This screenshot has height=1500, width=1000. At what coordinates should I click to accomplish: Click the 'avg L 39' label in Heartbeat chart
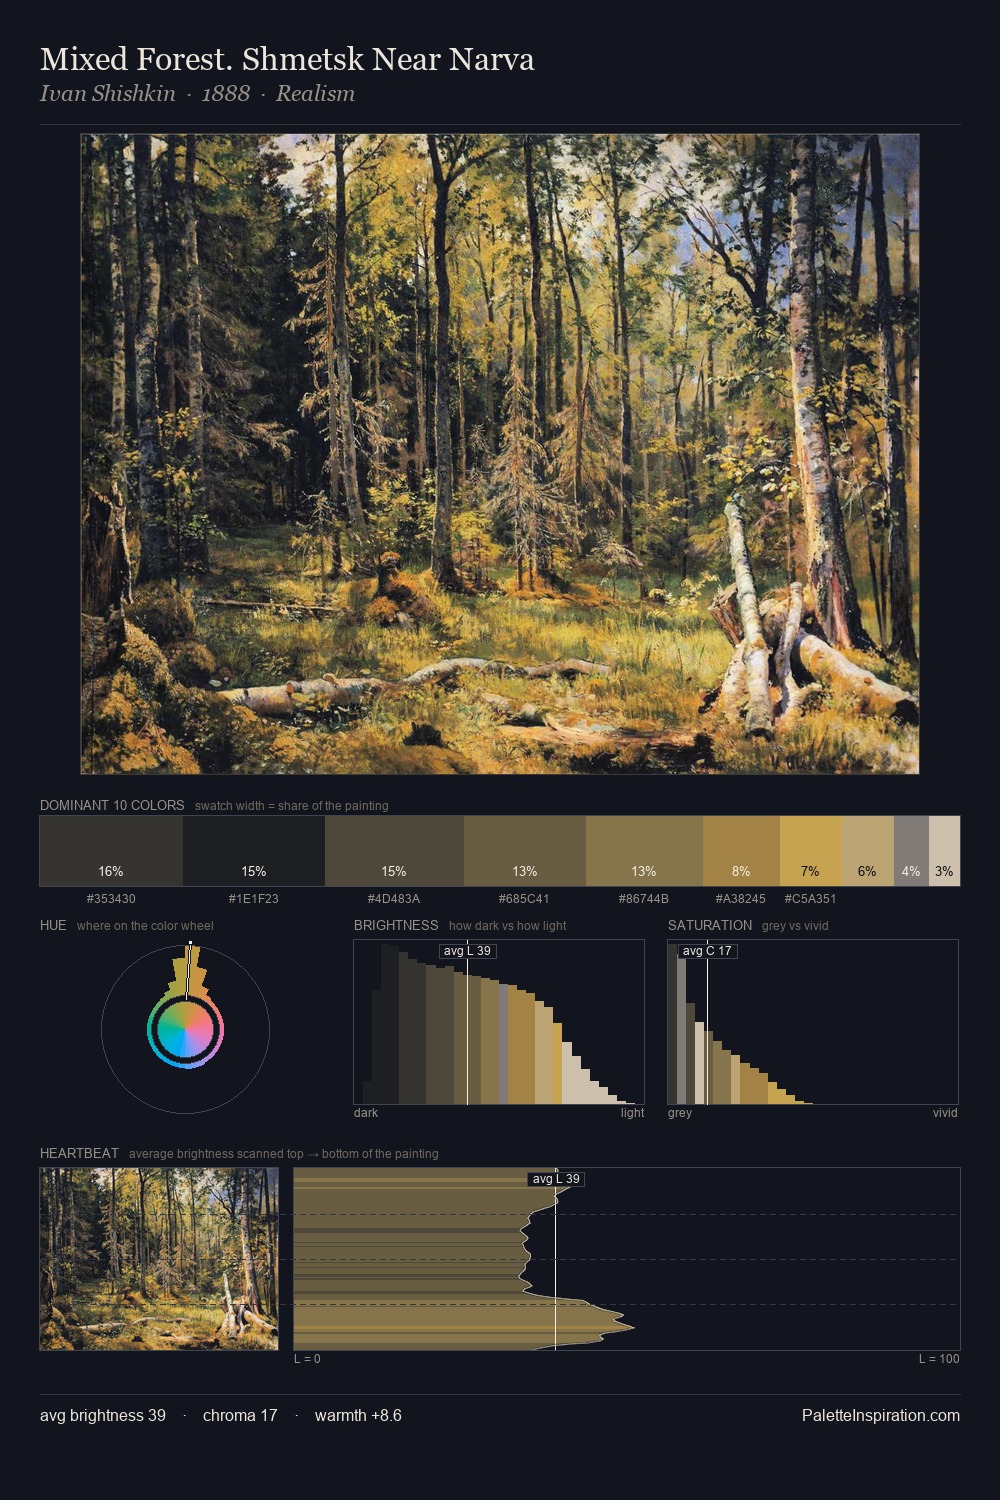(556, 1179)
